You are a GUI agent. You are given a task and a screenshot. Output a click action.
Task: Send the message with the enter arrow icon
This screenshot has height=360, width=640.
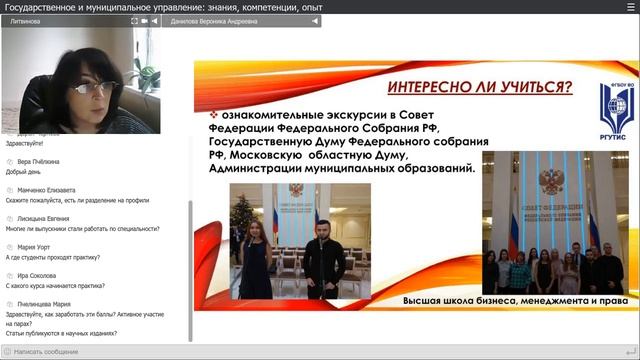(631, 351)
